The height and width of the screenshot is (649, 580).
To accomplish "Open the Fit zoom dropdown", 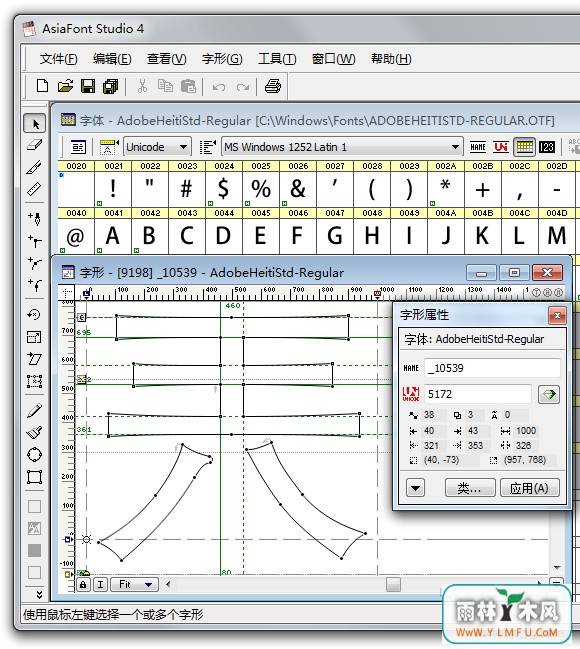I will coord(135,584).
